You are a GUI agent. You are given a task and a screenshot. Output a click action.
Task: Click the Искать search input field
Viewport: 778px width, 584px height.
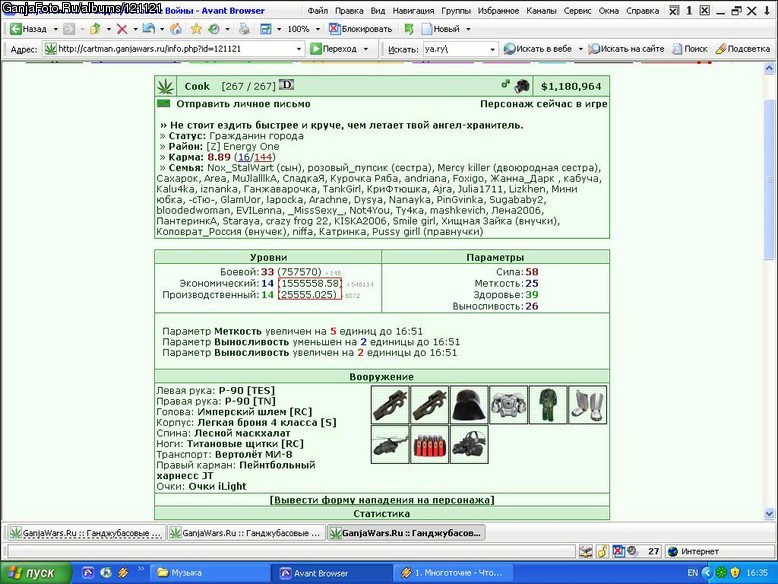tap(455, 49)
